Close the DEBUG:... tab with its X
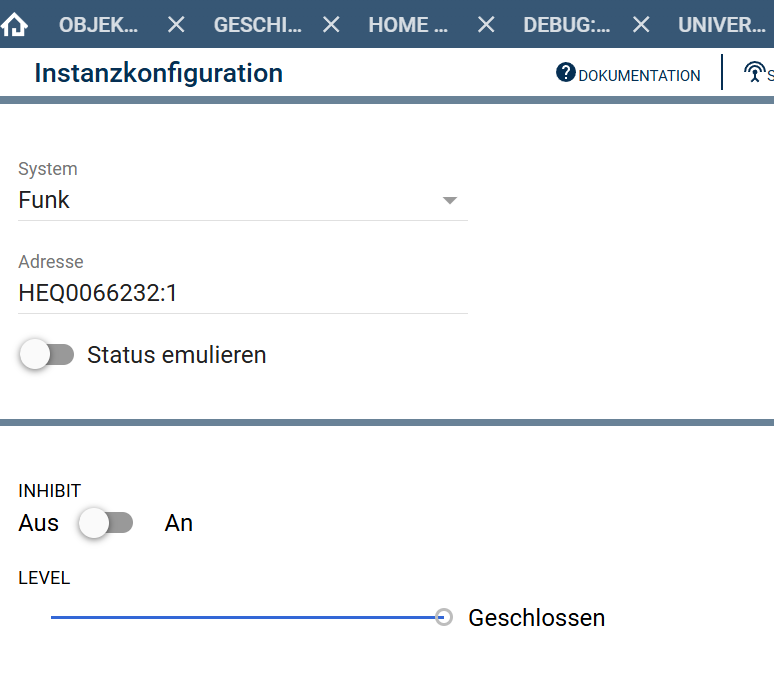Viewport: 774px width, 686px height. point(641,25)
